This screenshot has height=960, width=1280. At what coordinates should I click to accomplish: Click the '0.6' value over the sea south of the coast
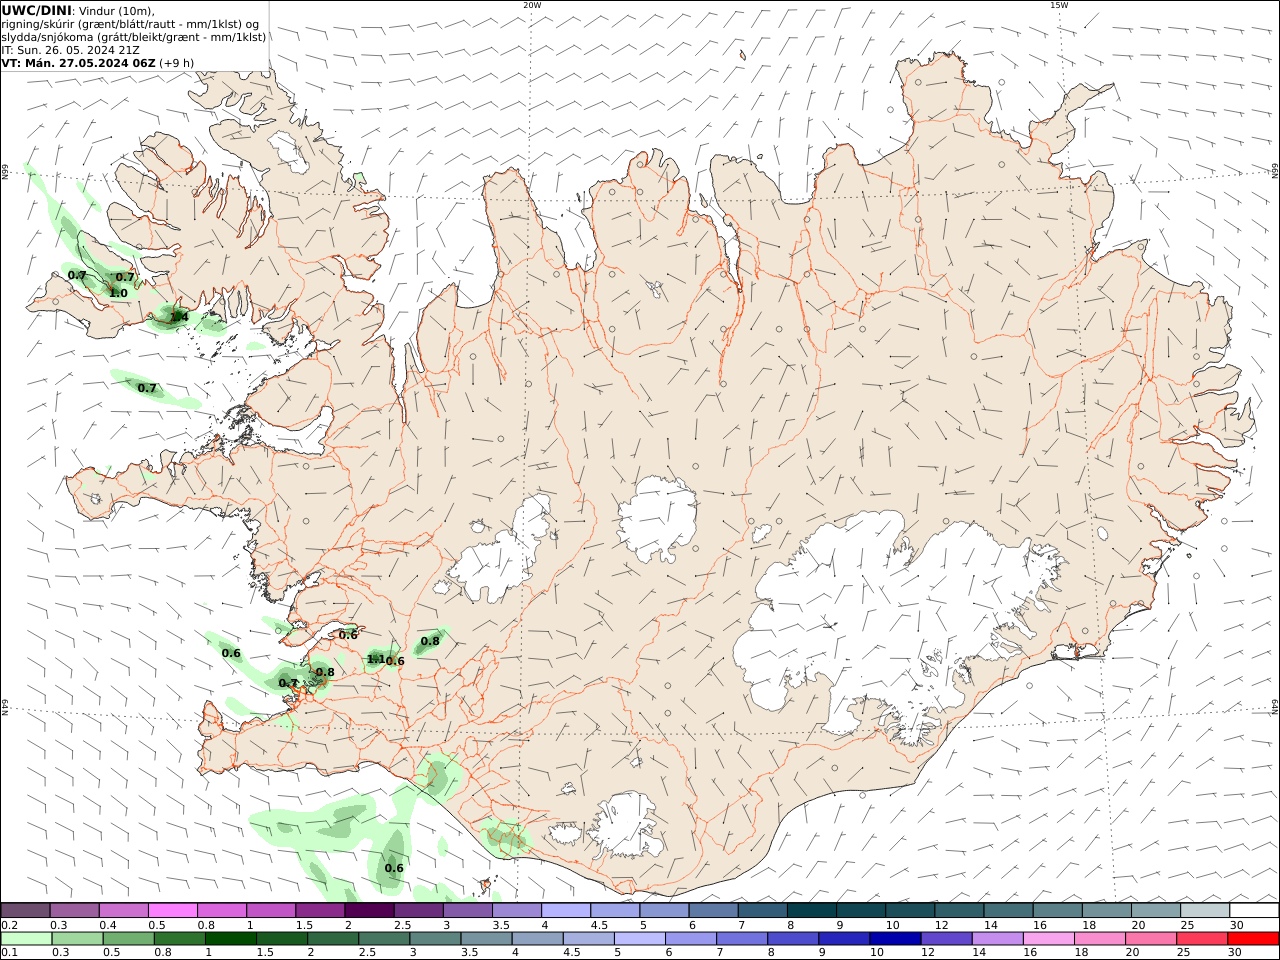click(x=394, y=868)
